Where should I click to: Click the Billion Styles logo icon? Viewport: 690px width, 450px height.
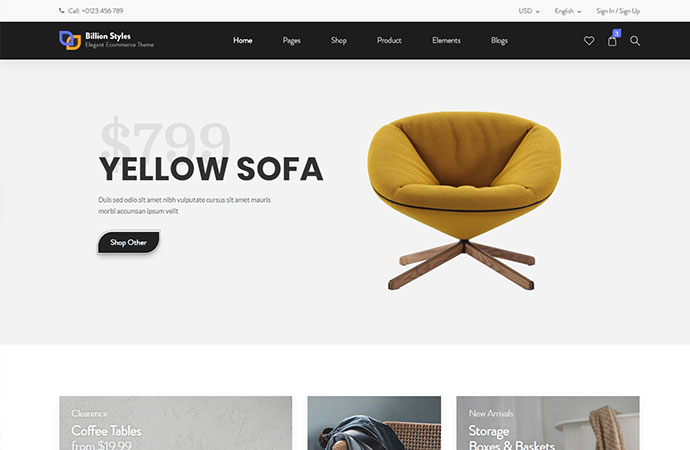pyautogui.click(x=70, y=40)
